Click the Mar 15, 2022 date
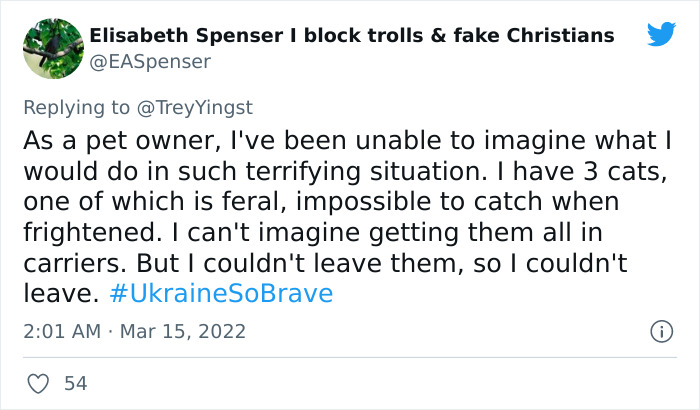Viewport: 700px width, 410px height. [184, 331]
